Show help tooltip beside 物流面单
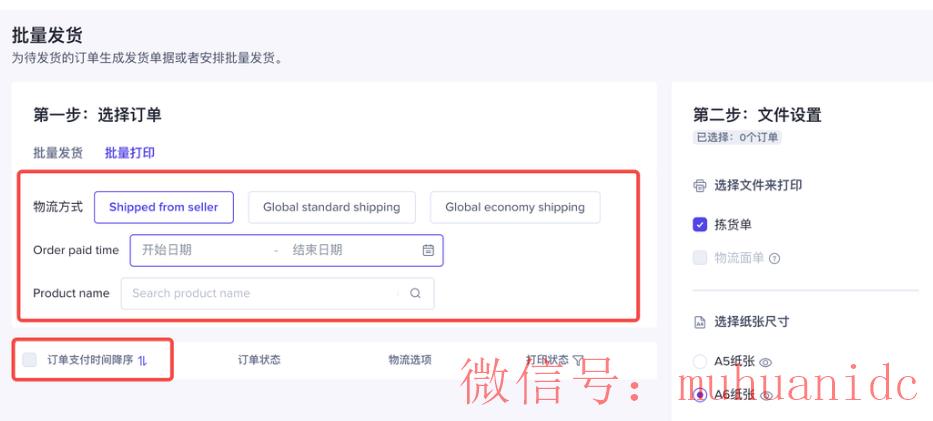 click(x=774, y=259)
